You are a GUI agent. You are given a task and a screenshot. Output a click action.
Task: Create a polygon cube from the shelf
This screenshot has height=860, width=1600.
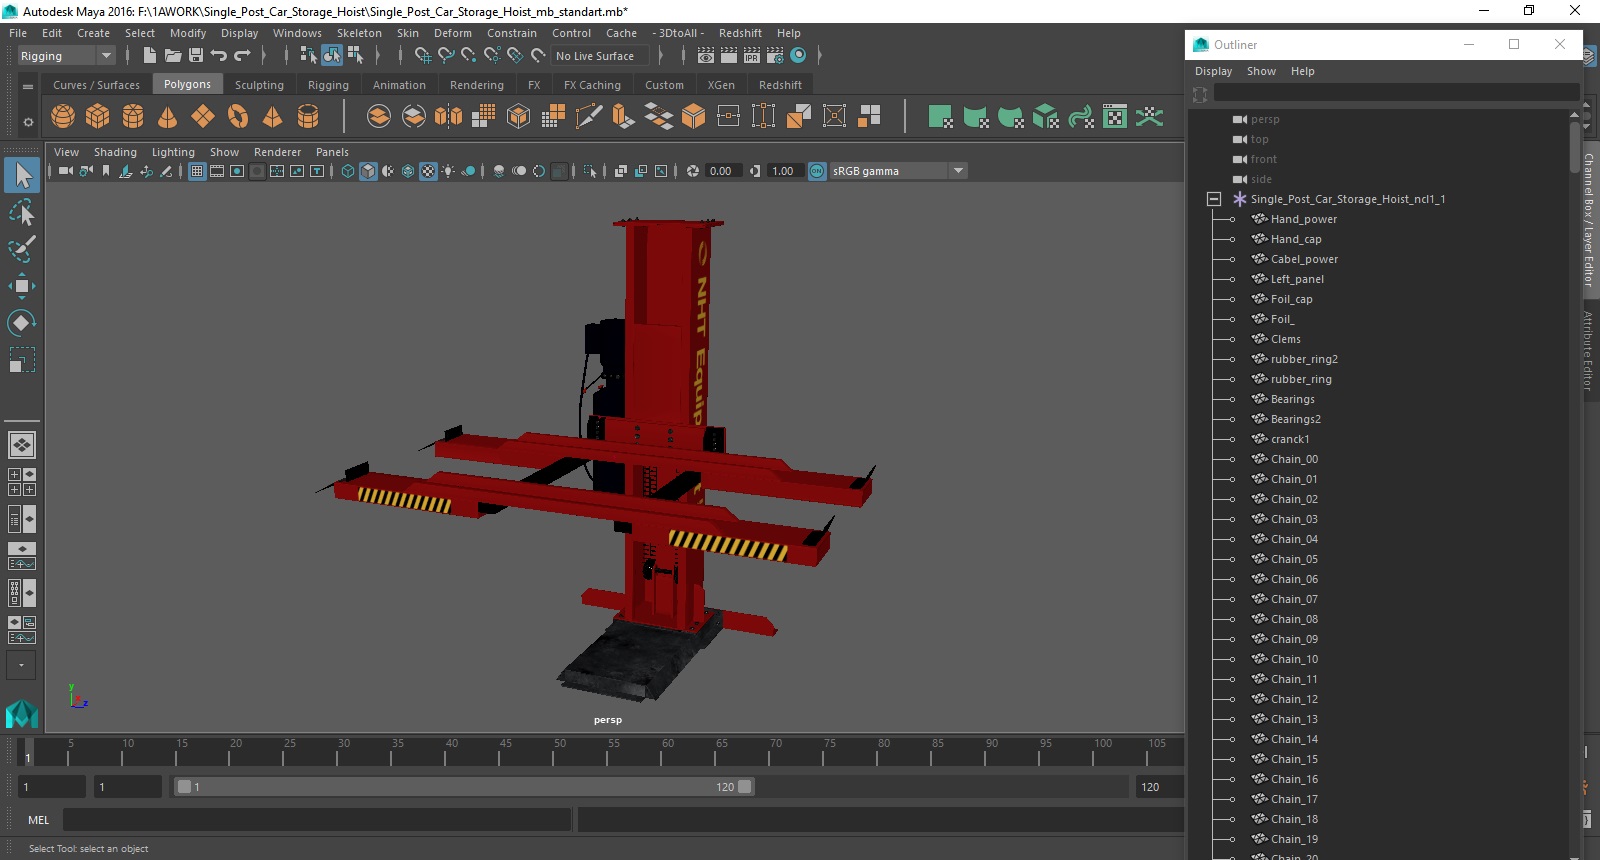pyautogui.click(x=98, y=117)
